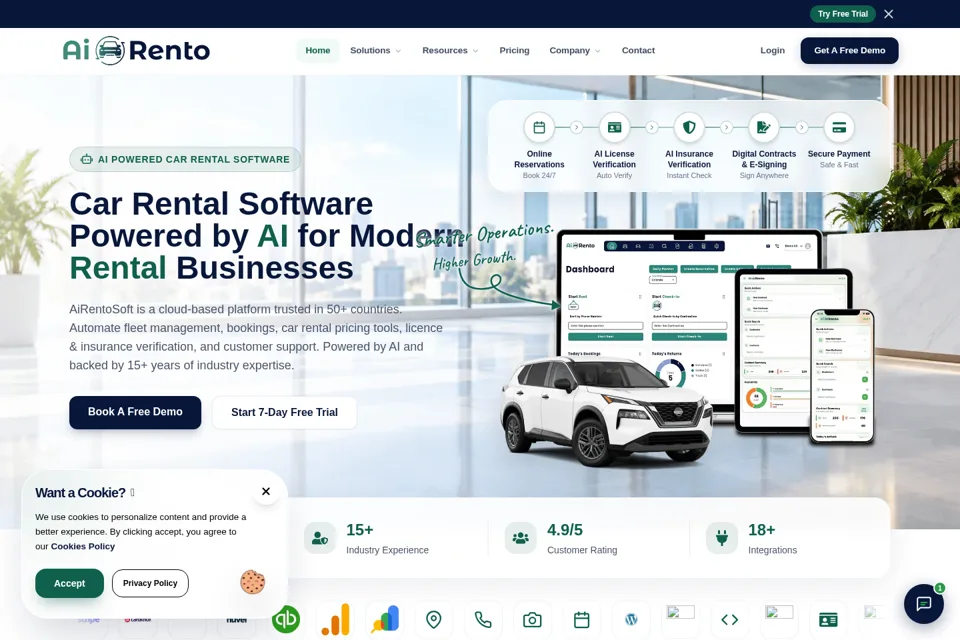Click the arrow after Online Reservations step
Screen dimensions: 960x640
(x=576, y=127)
